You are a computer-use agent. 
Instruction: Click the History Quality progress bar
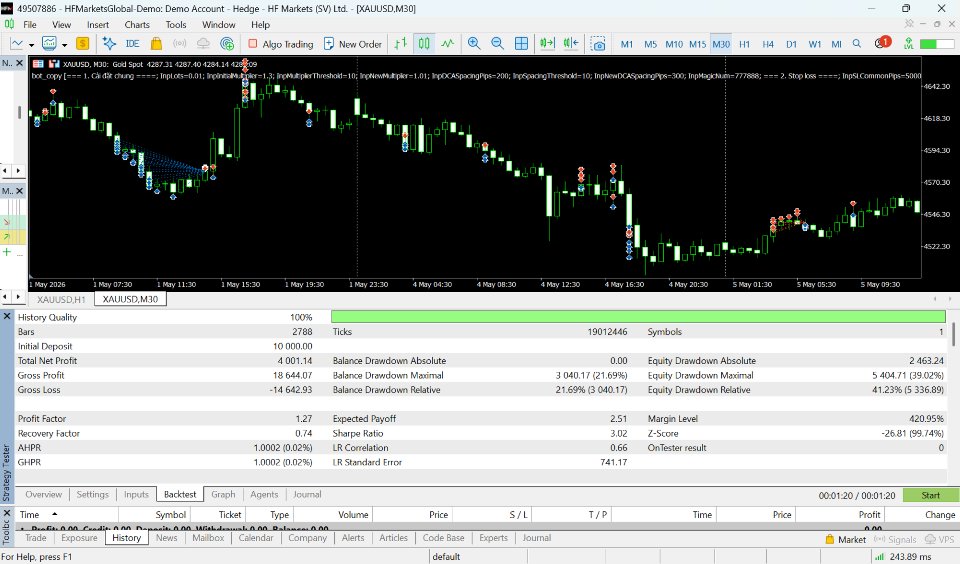click(x=638, y=317)
